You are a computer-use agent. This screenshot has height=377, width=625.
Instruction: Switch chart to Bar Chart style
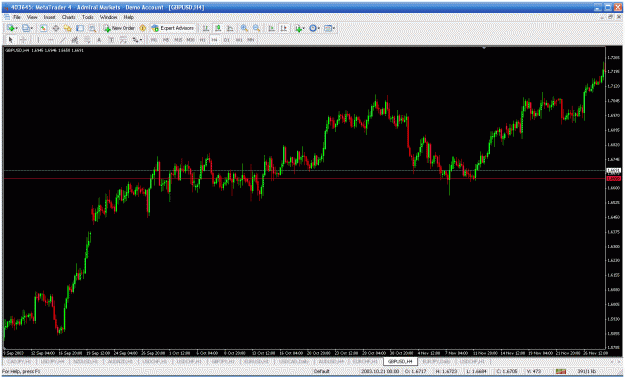pyautogui.click(x=206, y=28)
